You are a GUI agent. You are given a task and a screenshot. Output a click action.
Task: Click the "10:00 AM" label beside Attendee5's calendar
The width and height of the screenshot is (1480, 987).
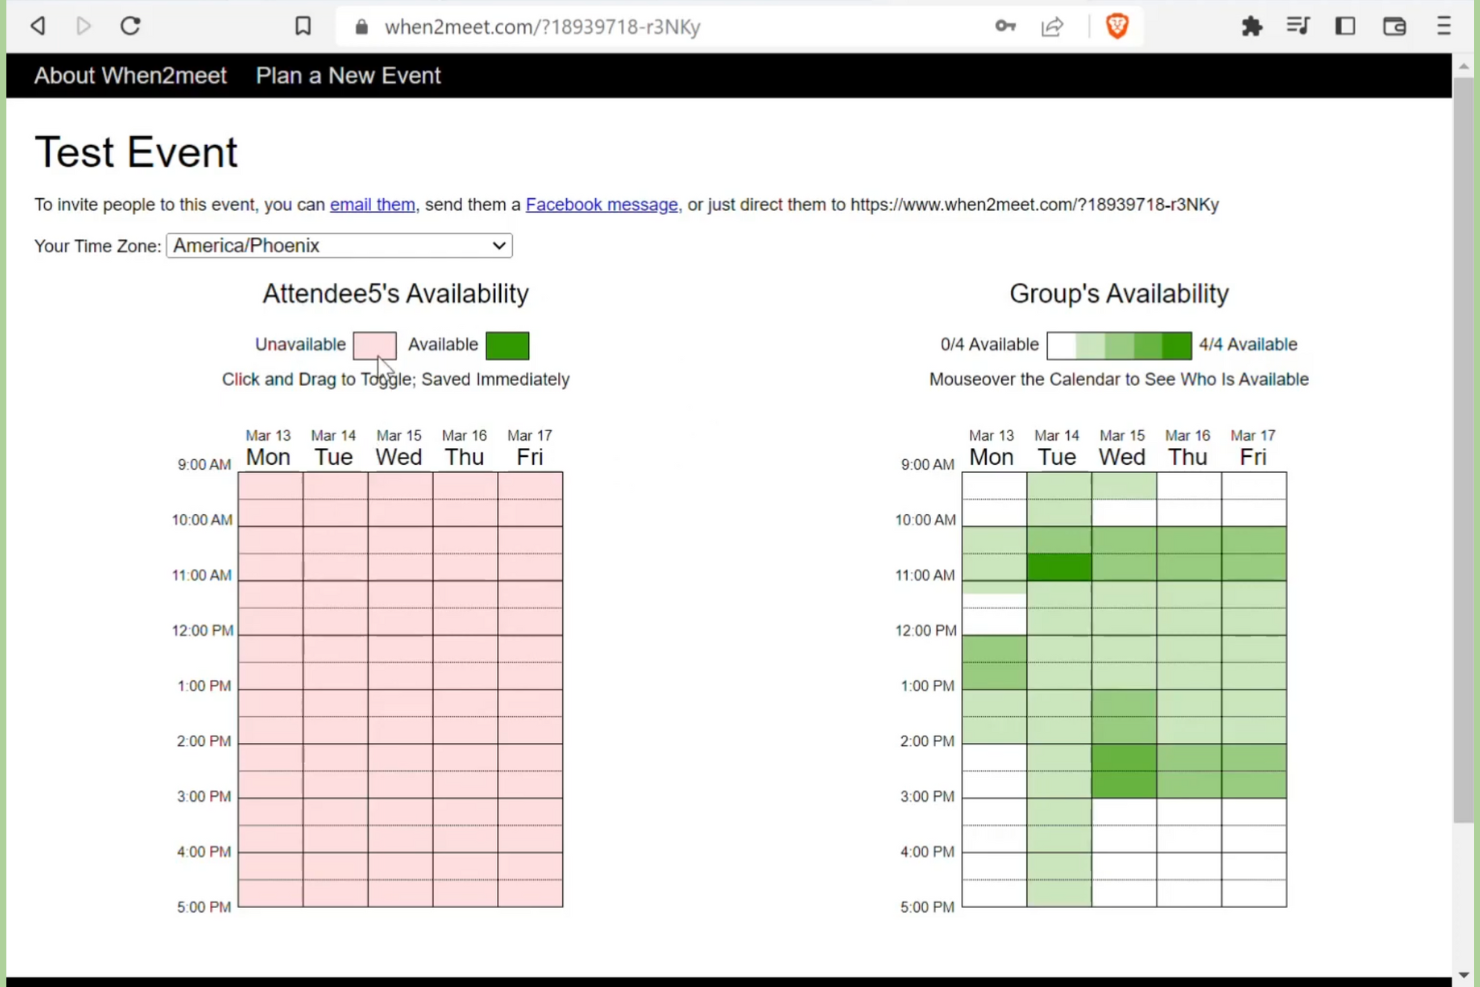tap(201, 520)
